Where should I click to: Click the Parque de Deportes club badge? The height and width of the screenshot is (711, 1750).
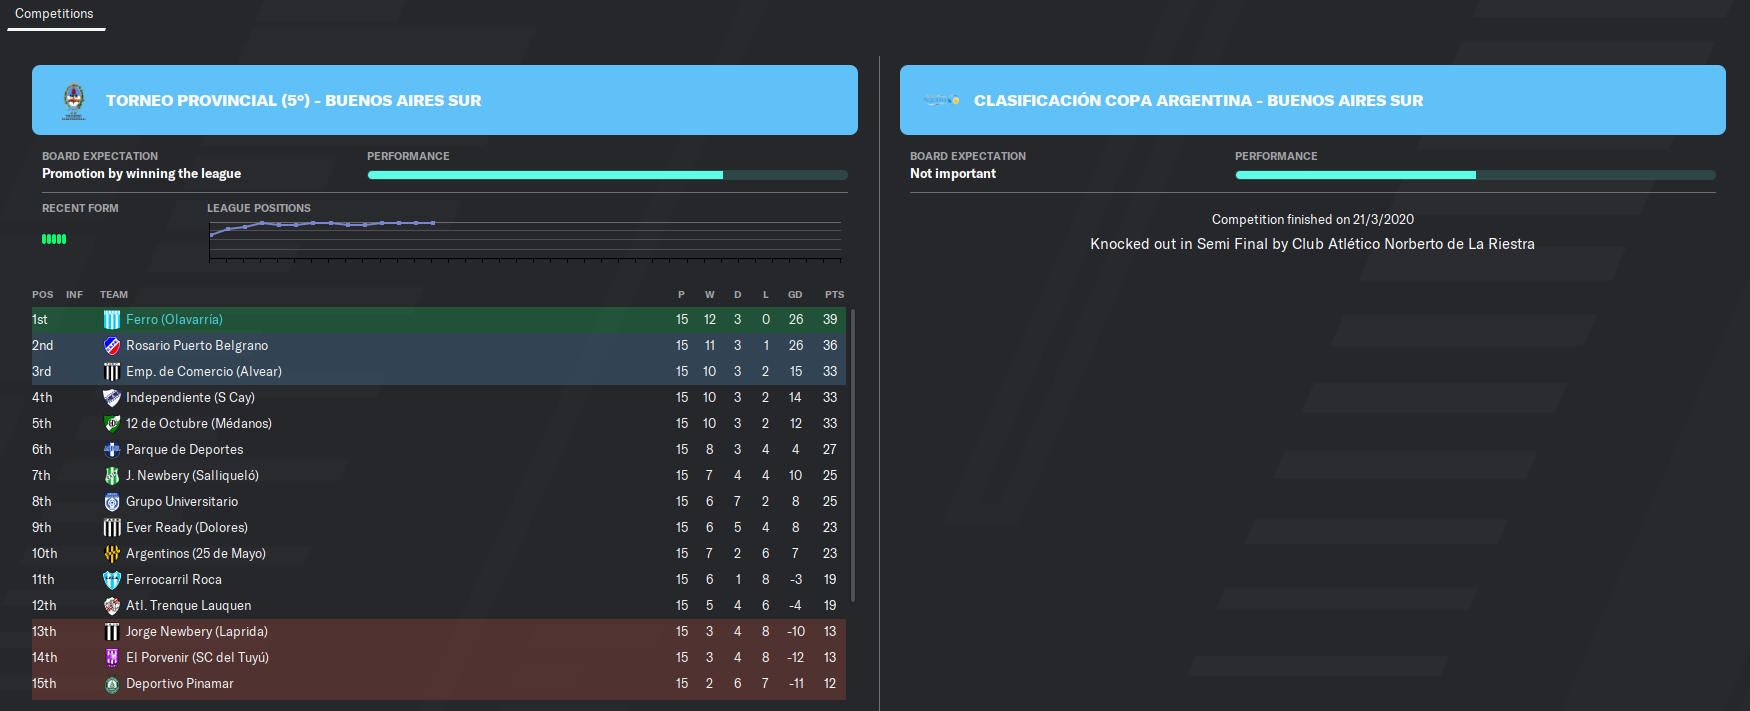click(x=112, y=450)
